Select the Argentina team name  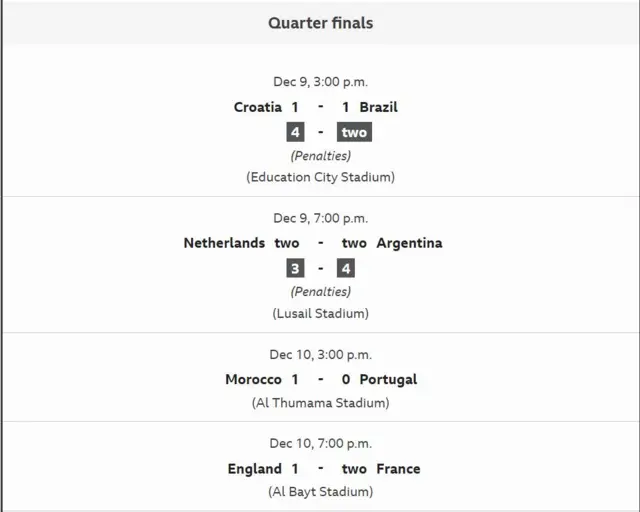409,243
